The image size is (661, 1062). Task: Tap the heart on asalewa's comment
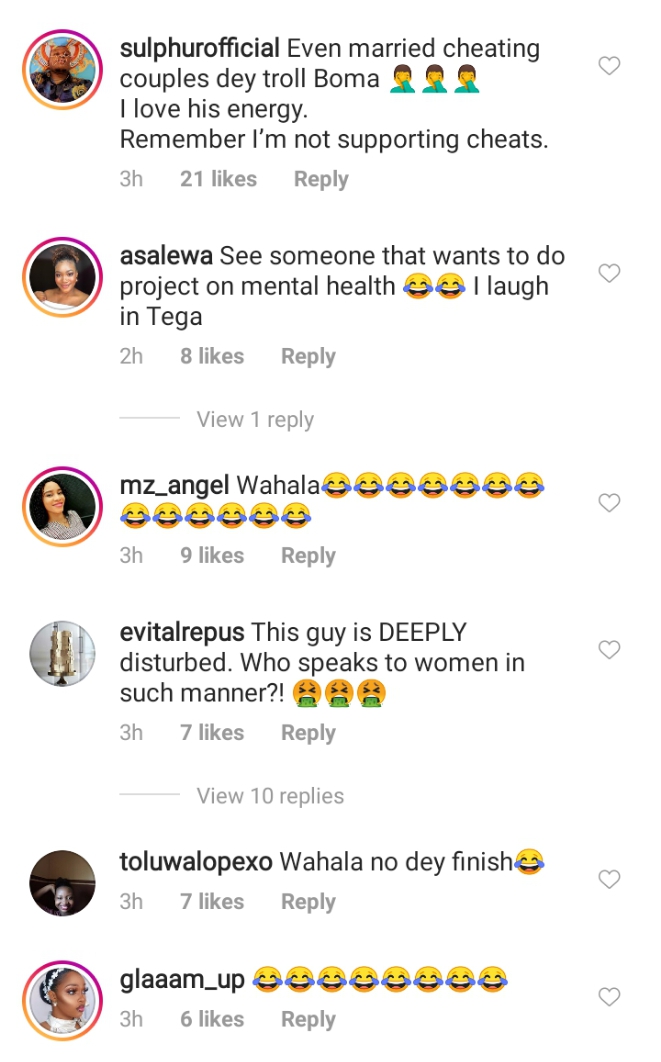(609, 273)
